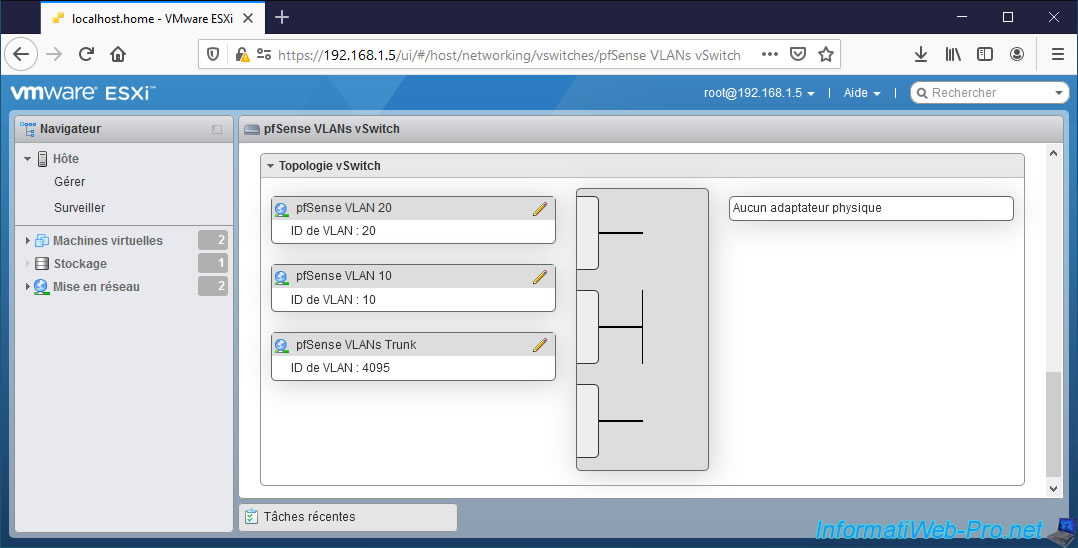Edit pfSense VLAN 10 with pencil icon
This screenshot has width=1078, height=548.
coord(540,277)
